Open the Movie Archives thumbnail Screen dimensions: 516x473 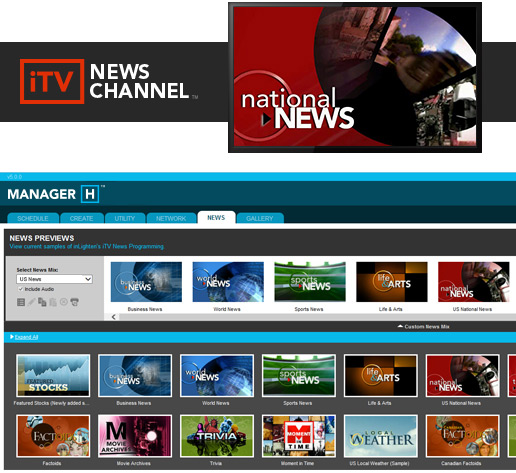(135, 436)
